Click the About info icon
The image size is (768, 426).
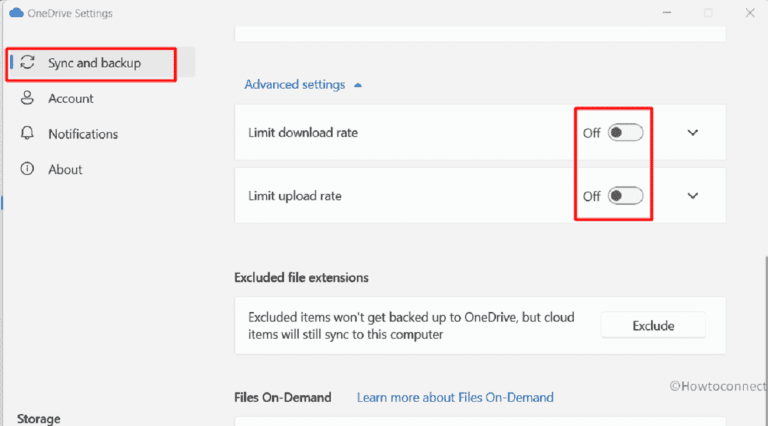point(27,169)
